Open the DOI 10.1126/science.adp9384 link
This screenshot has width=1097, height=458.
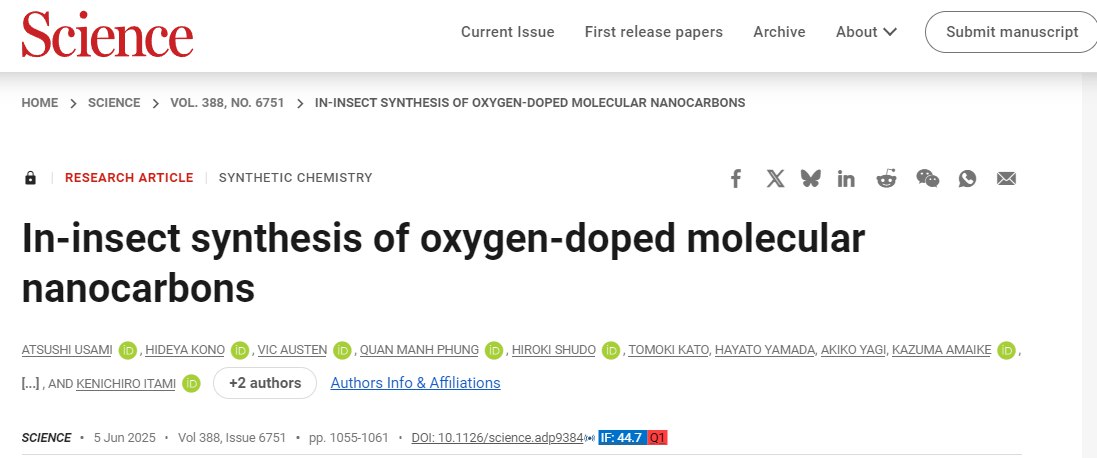pos(497,438)
